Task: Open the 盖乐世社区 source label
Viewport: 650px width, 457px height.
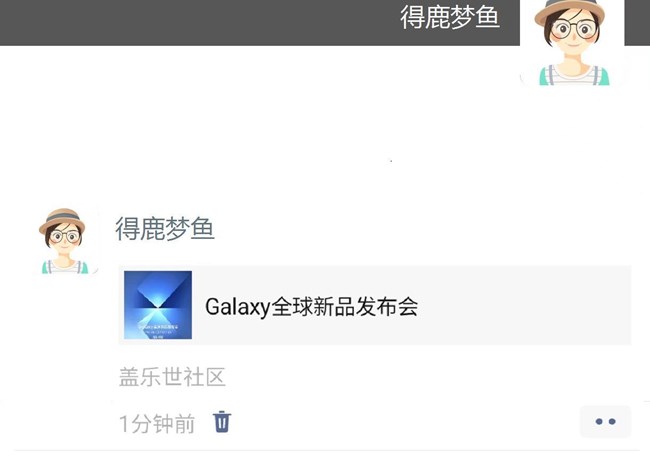Action: click(x=172, y=377)
